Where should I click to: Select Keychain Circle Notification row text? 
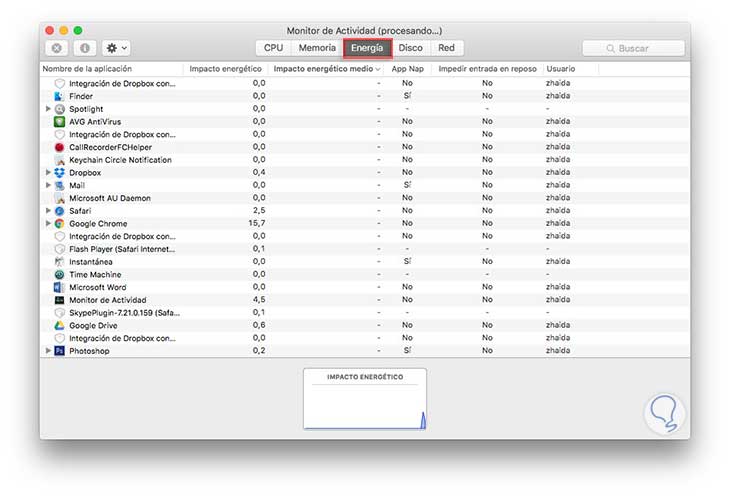(120, 160)
